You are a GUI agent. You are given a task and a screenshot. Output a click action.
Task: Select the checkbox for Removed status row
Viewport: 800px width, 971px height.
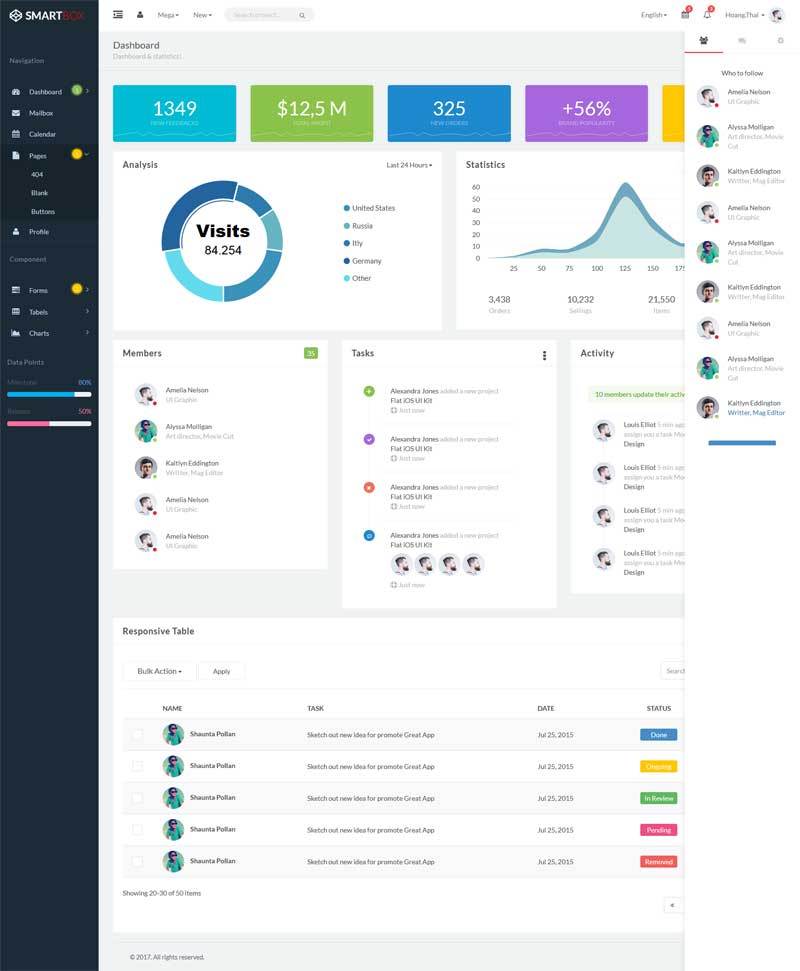137,861
